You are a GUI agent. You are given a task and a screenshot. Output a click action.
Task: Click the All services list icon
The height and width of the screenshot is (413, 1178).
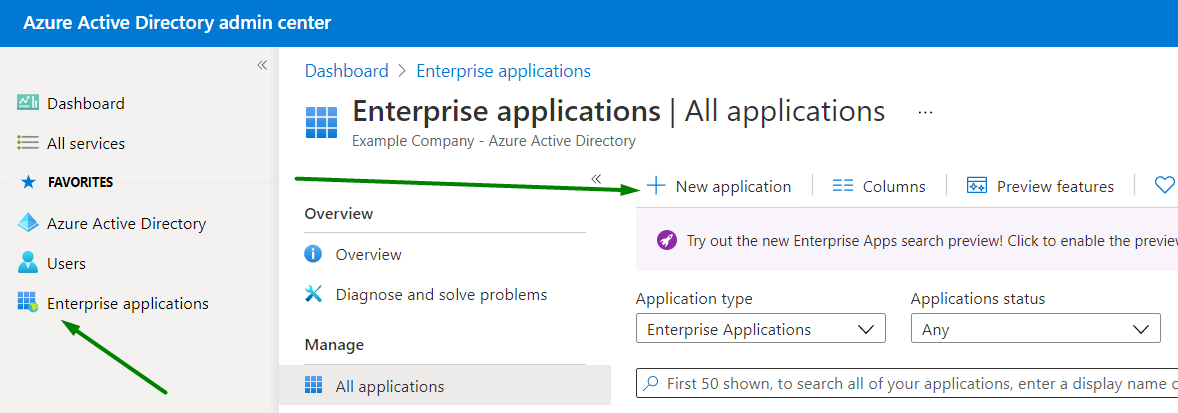coord(27,143)
